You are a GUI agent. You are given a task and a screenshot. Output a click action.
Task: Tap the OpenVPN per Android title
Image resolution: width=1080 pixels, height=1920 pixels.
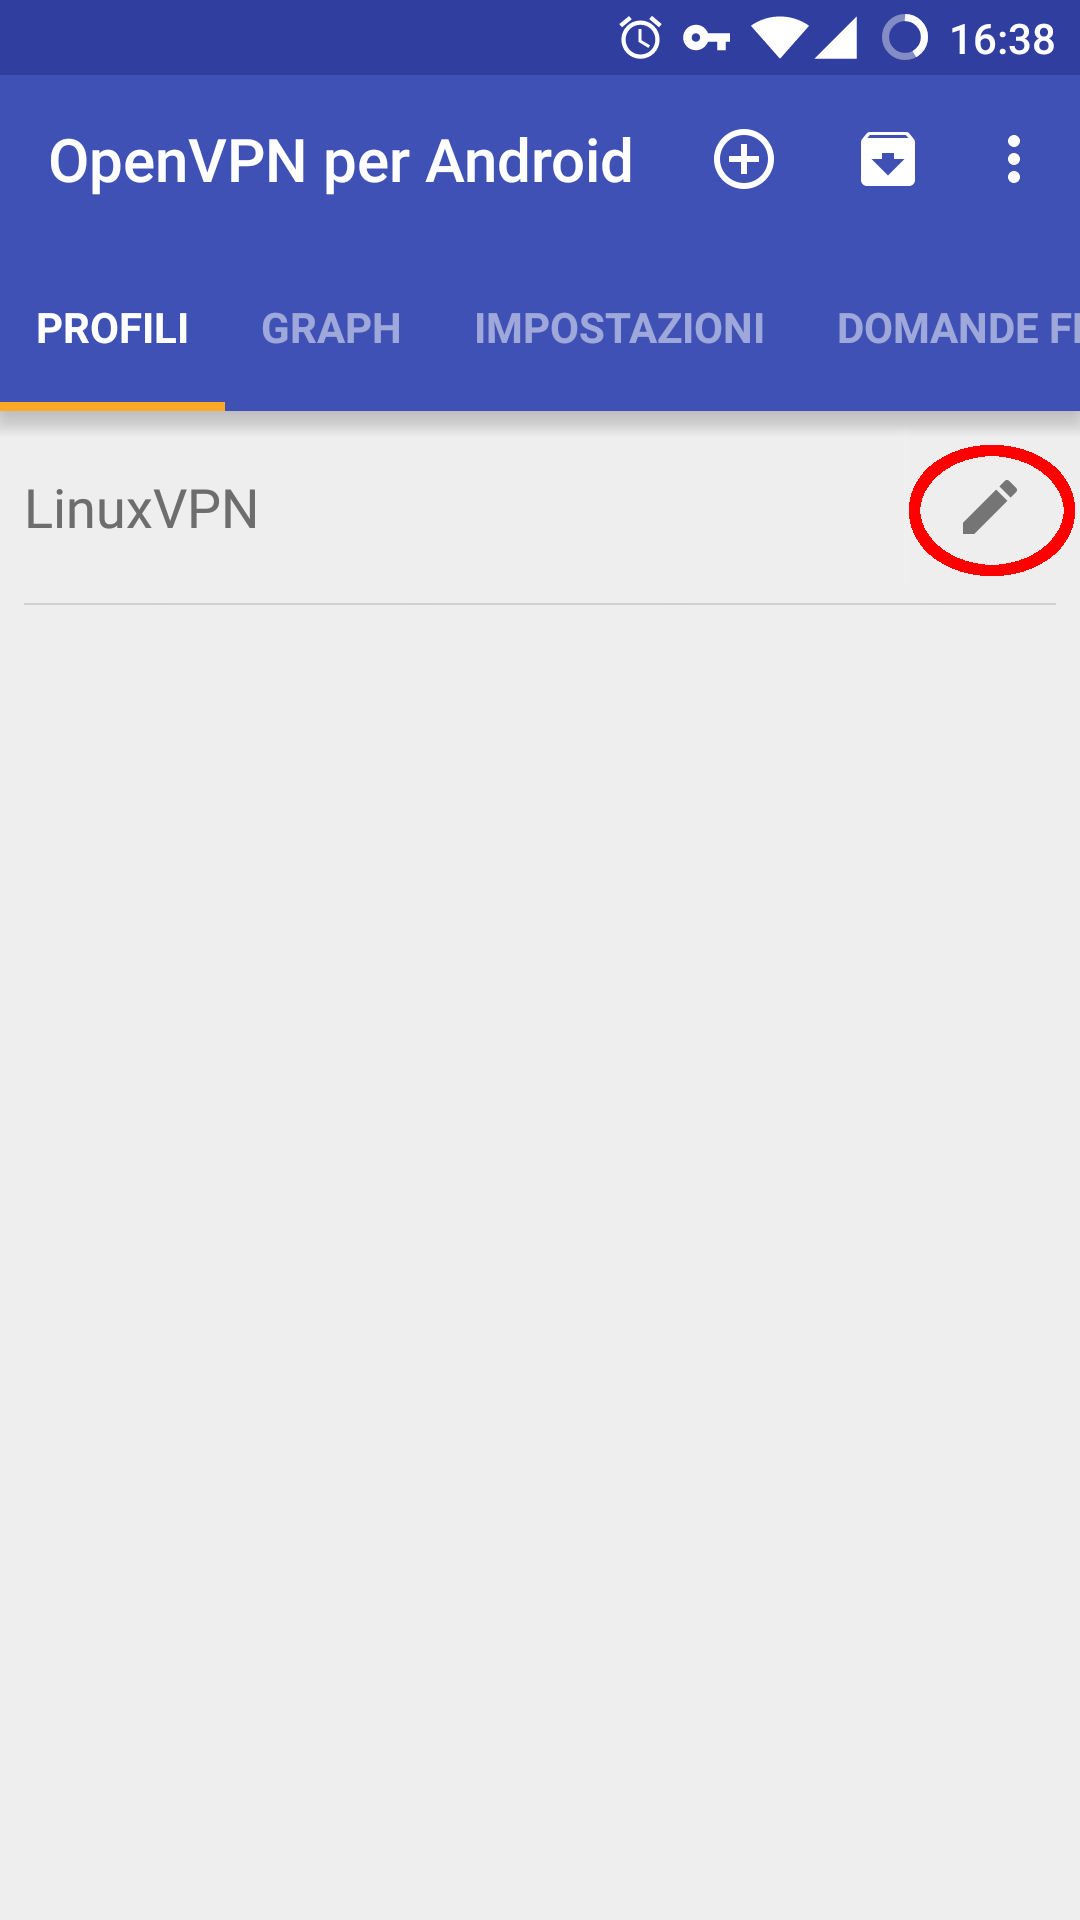341,161
